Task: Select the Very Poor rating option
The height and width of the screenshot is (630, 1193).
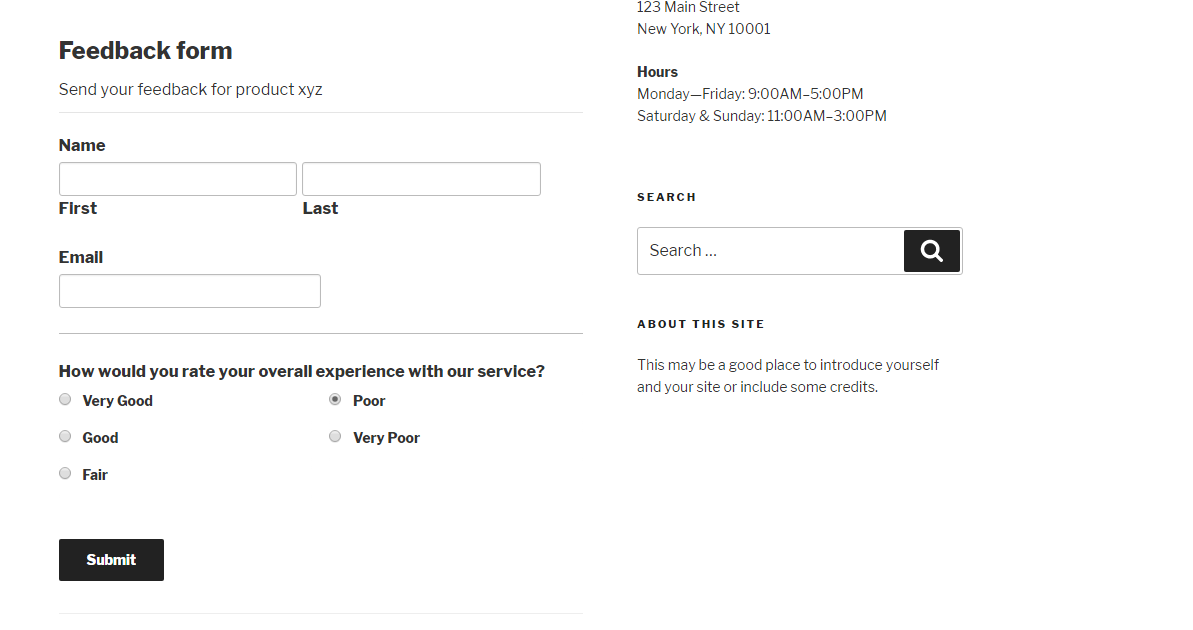Action: coord(335,435)
